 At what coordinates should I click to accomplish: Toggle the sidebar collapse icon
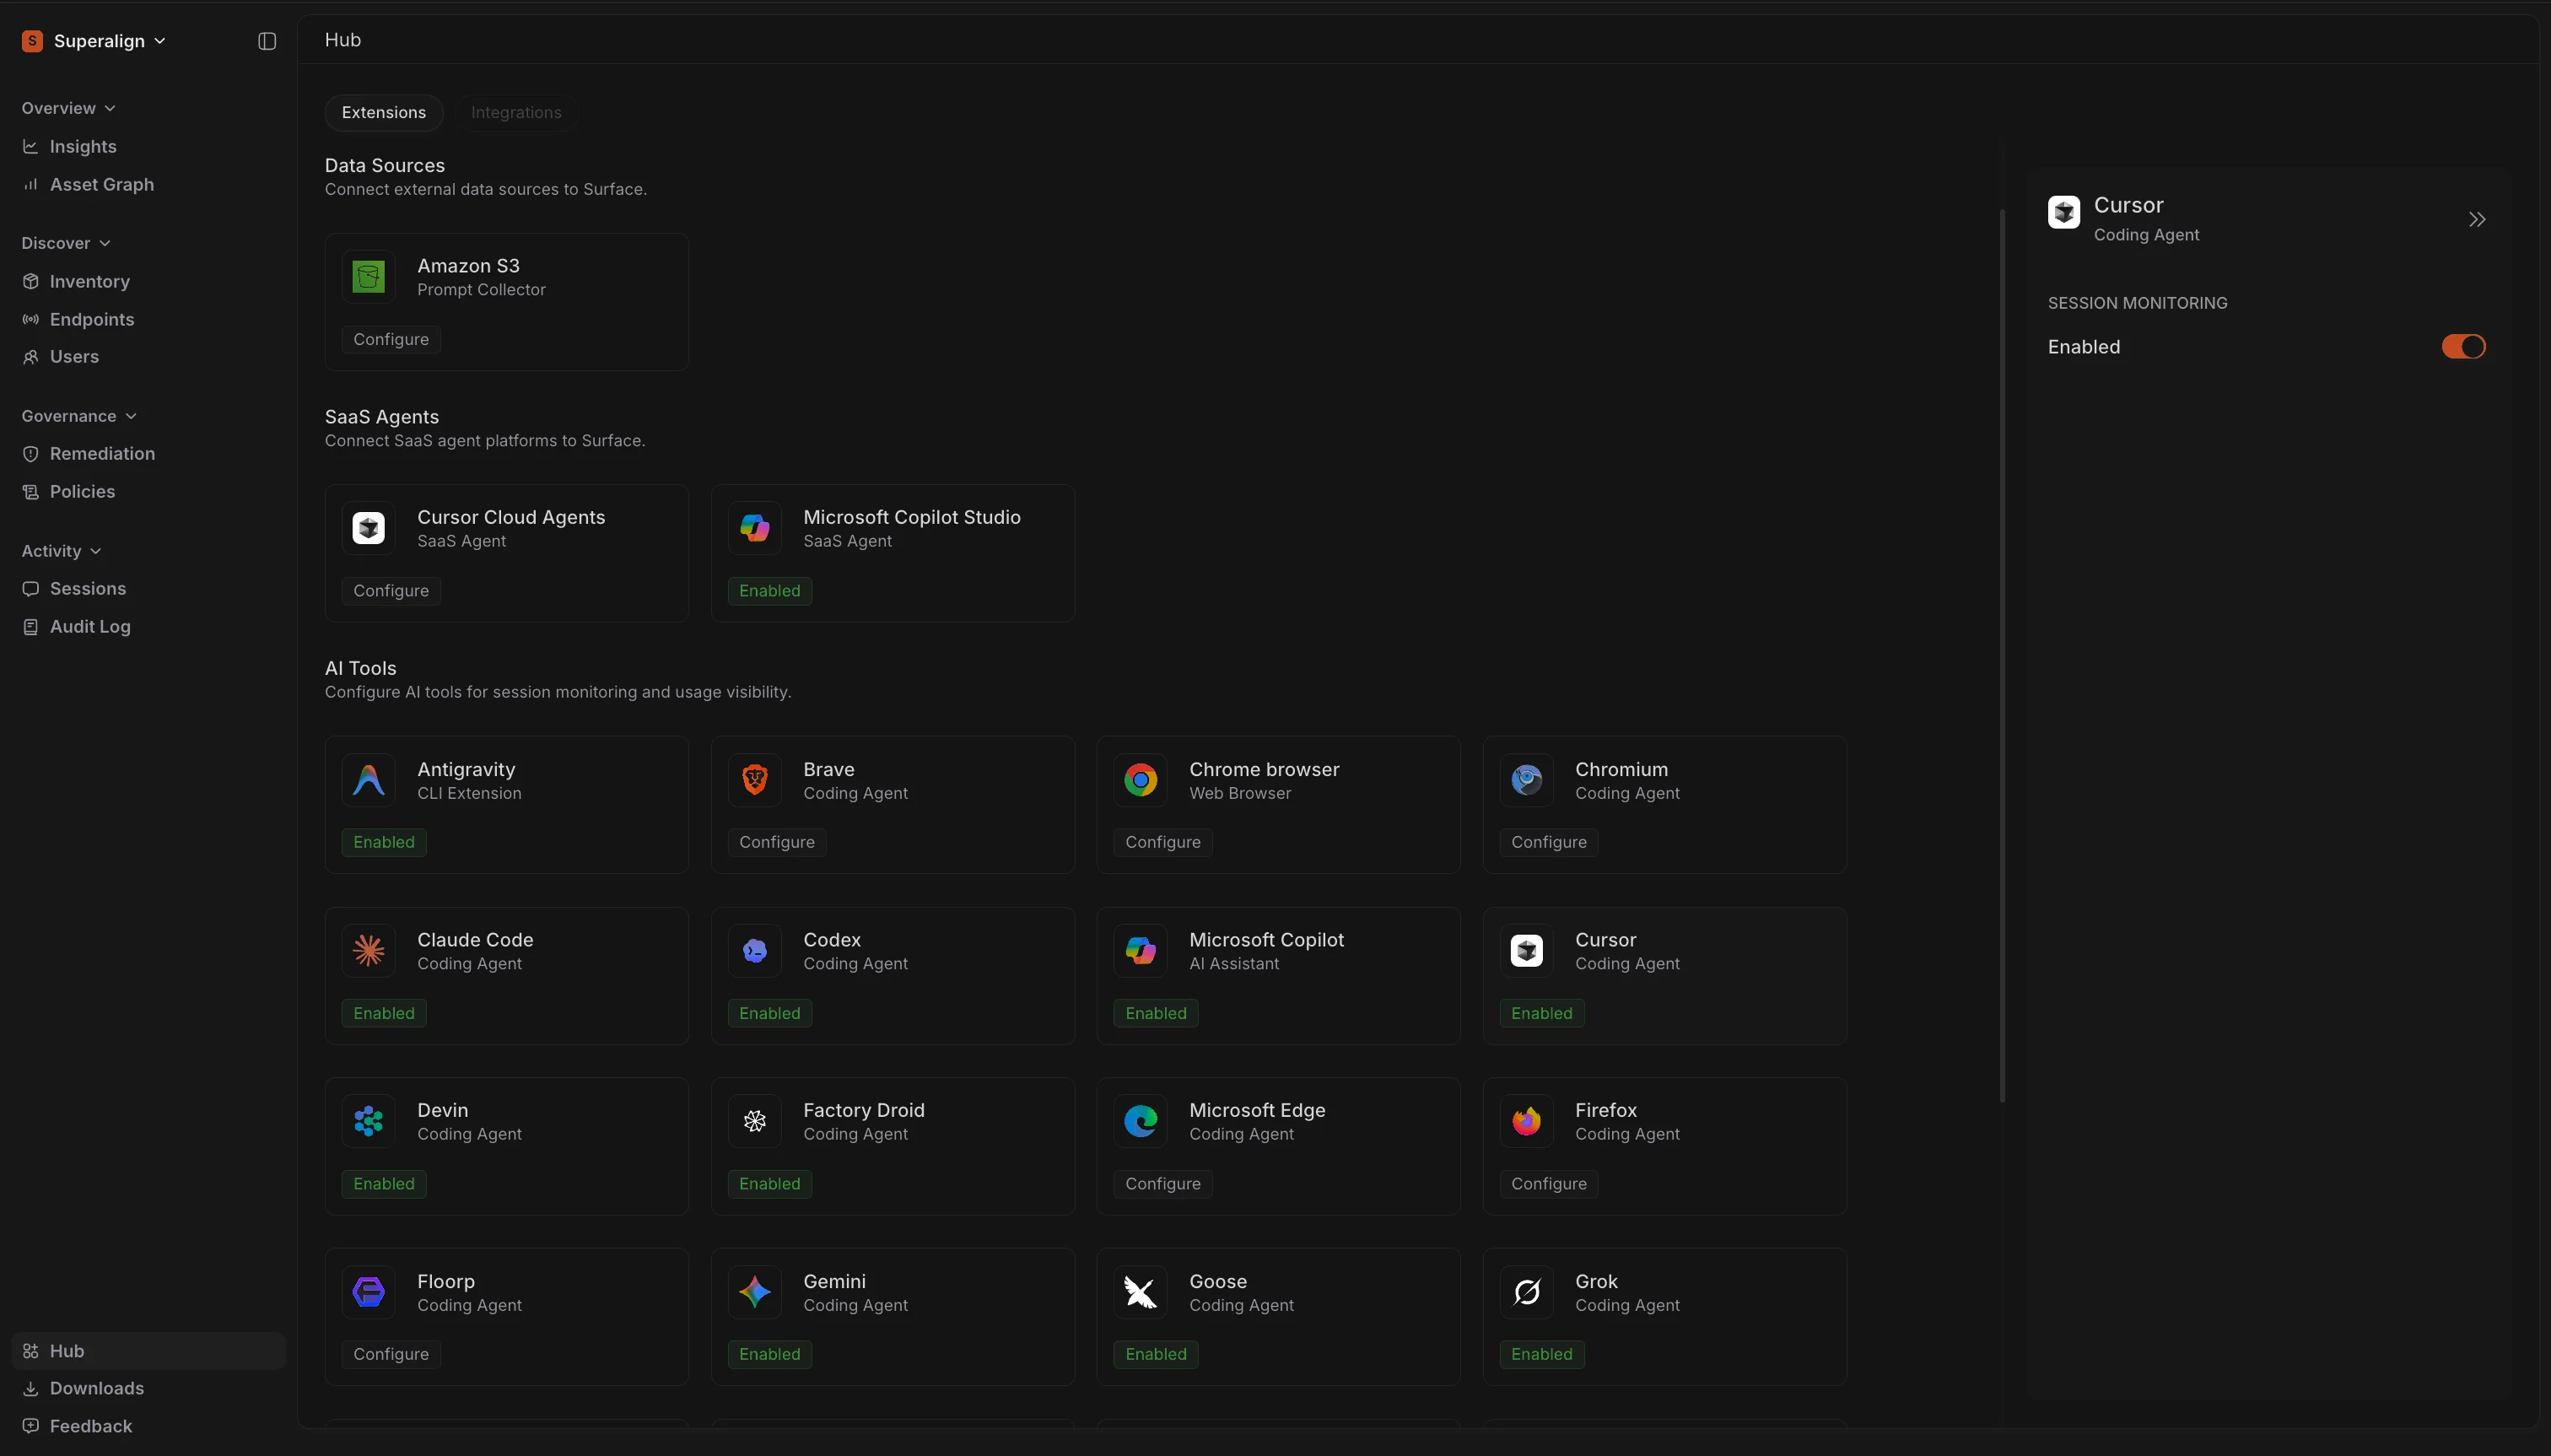267,41
